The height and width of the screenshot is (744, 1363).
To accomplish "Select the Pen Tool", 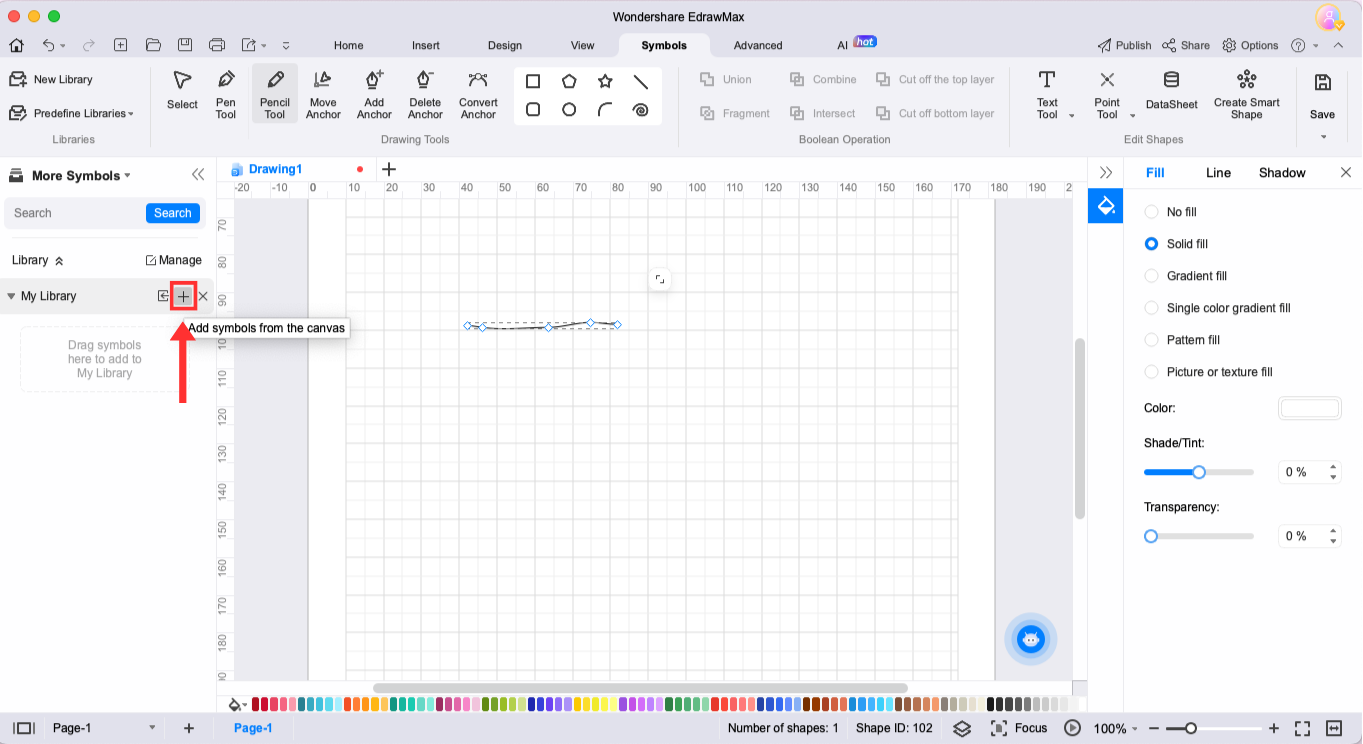I will [x=226, y=94].
